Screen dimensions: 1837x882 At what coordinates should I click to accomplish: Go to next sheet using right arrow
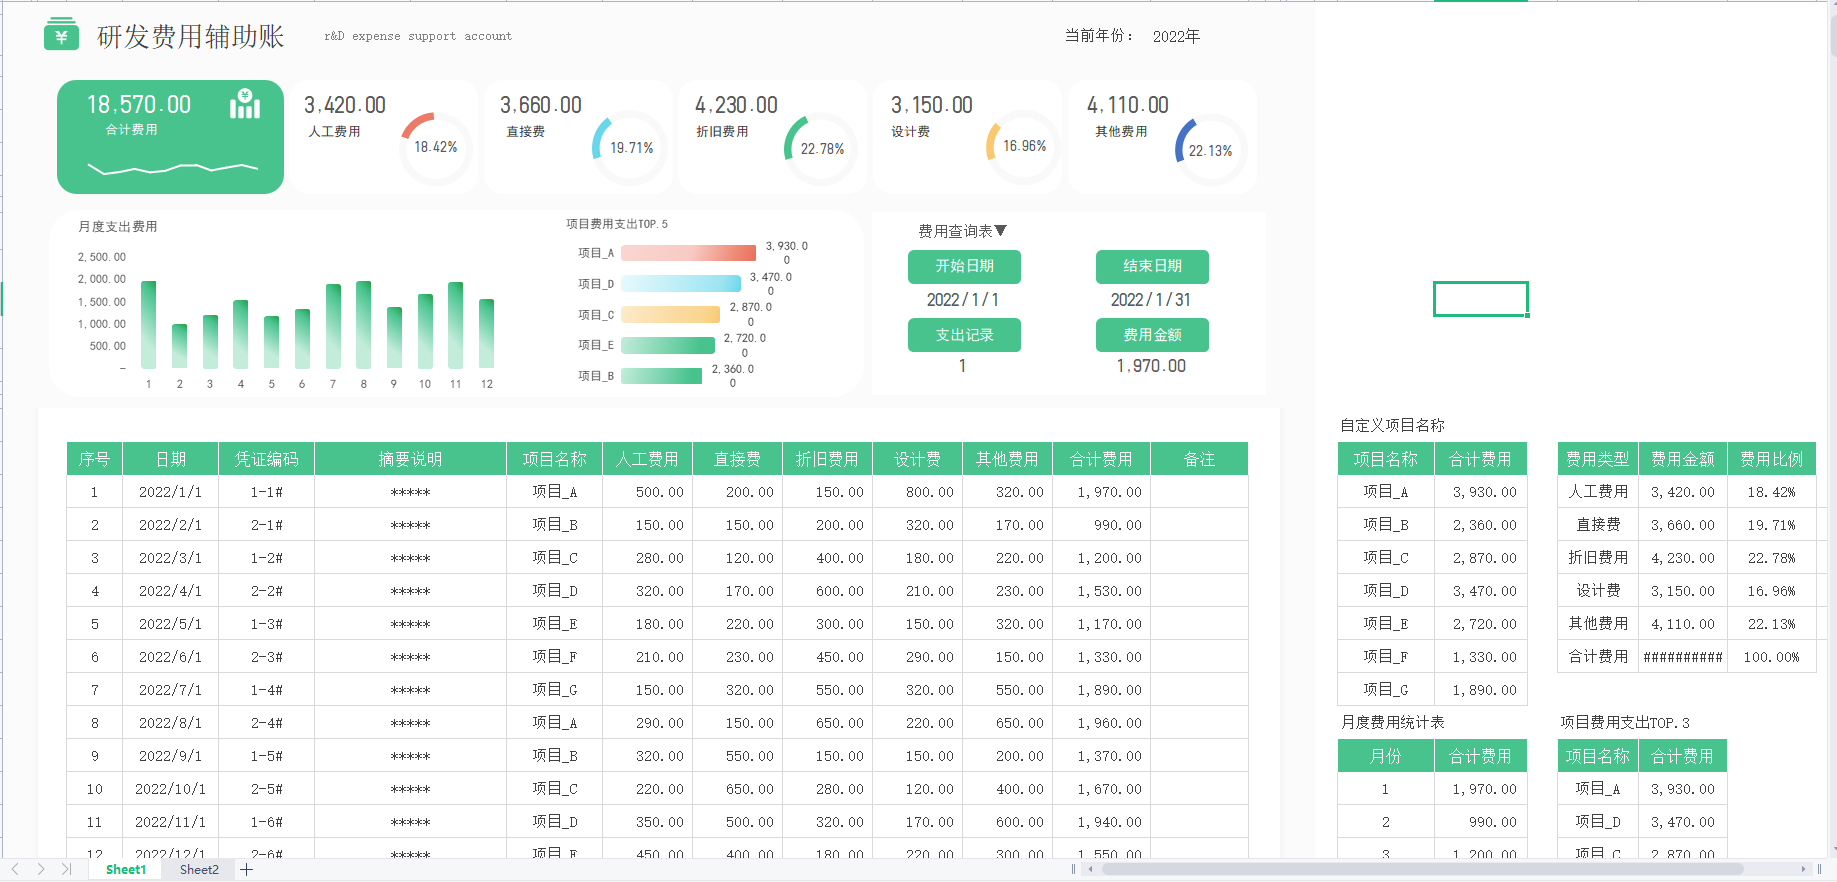[x=41, y=870]
